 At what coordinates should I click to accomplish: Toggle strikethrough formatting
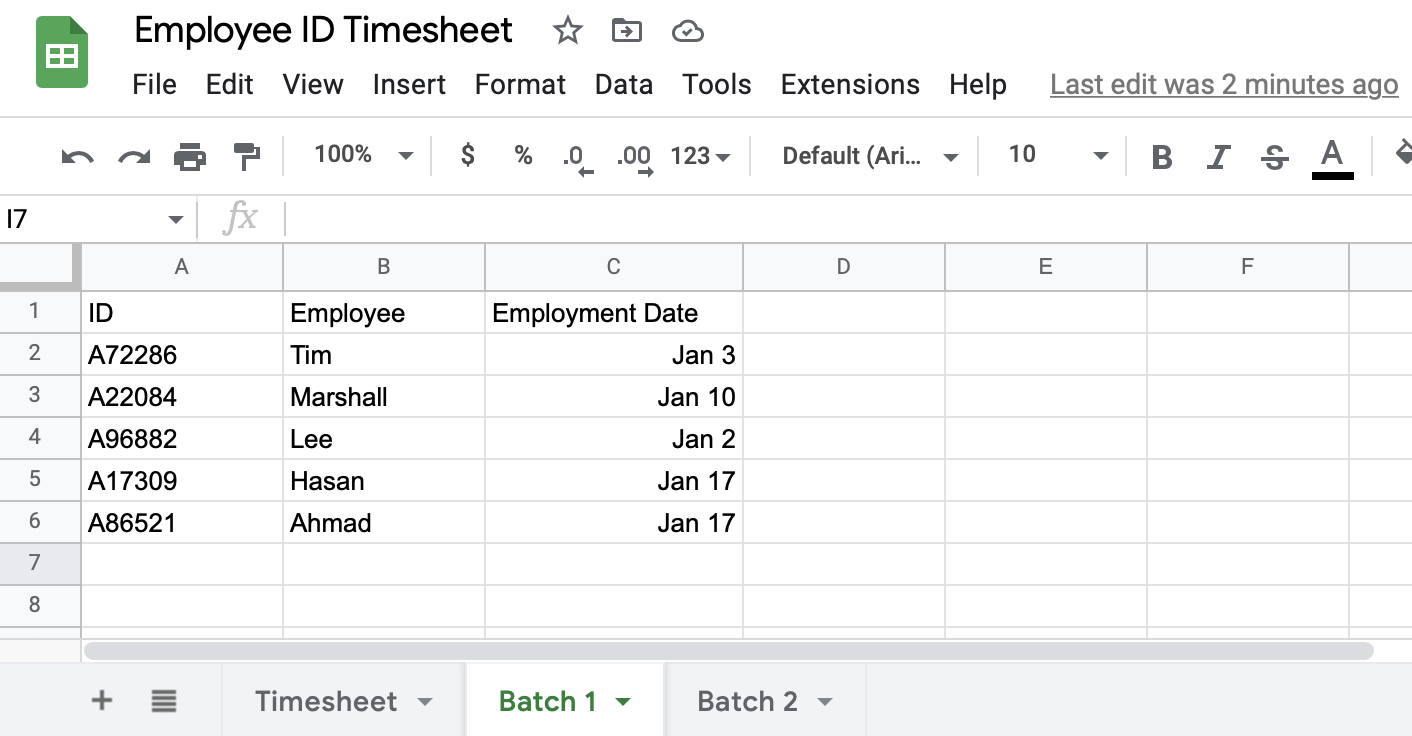(x=1274, y=157)
